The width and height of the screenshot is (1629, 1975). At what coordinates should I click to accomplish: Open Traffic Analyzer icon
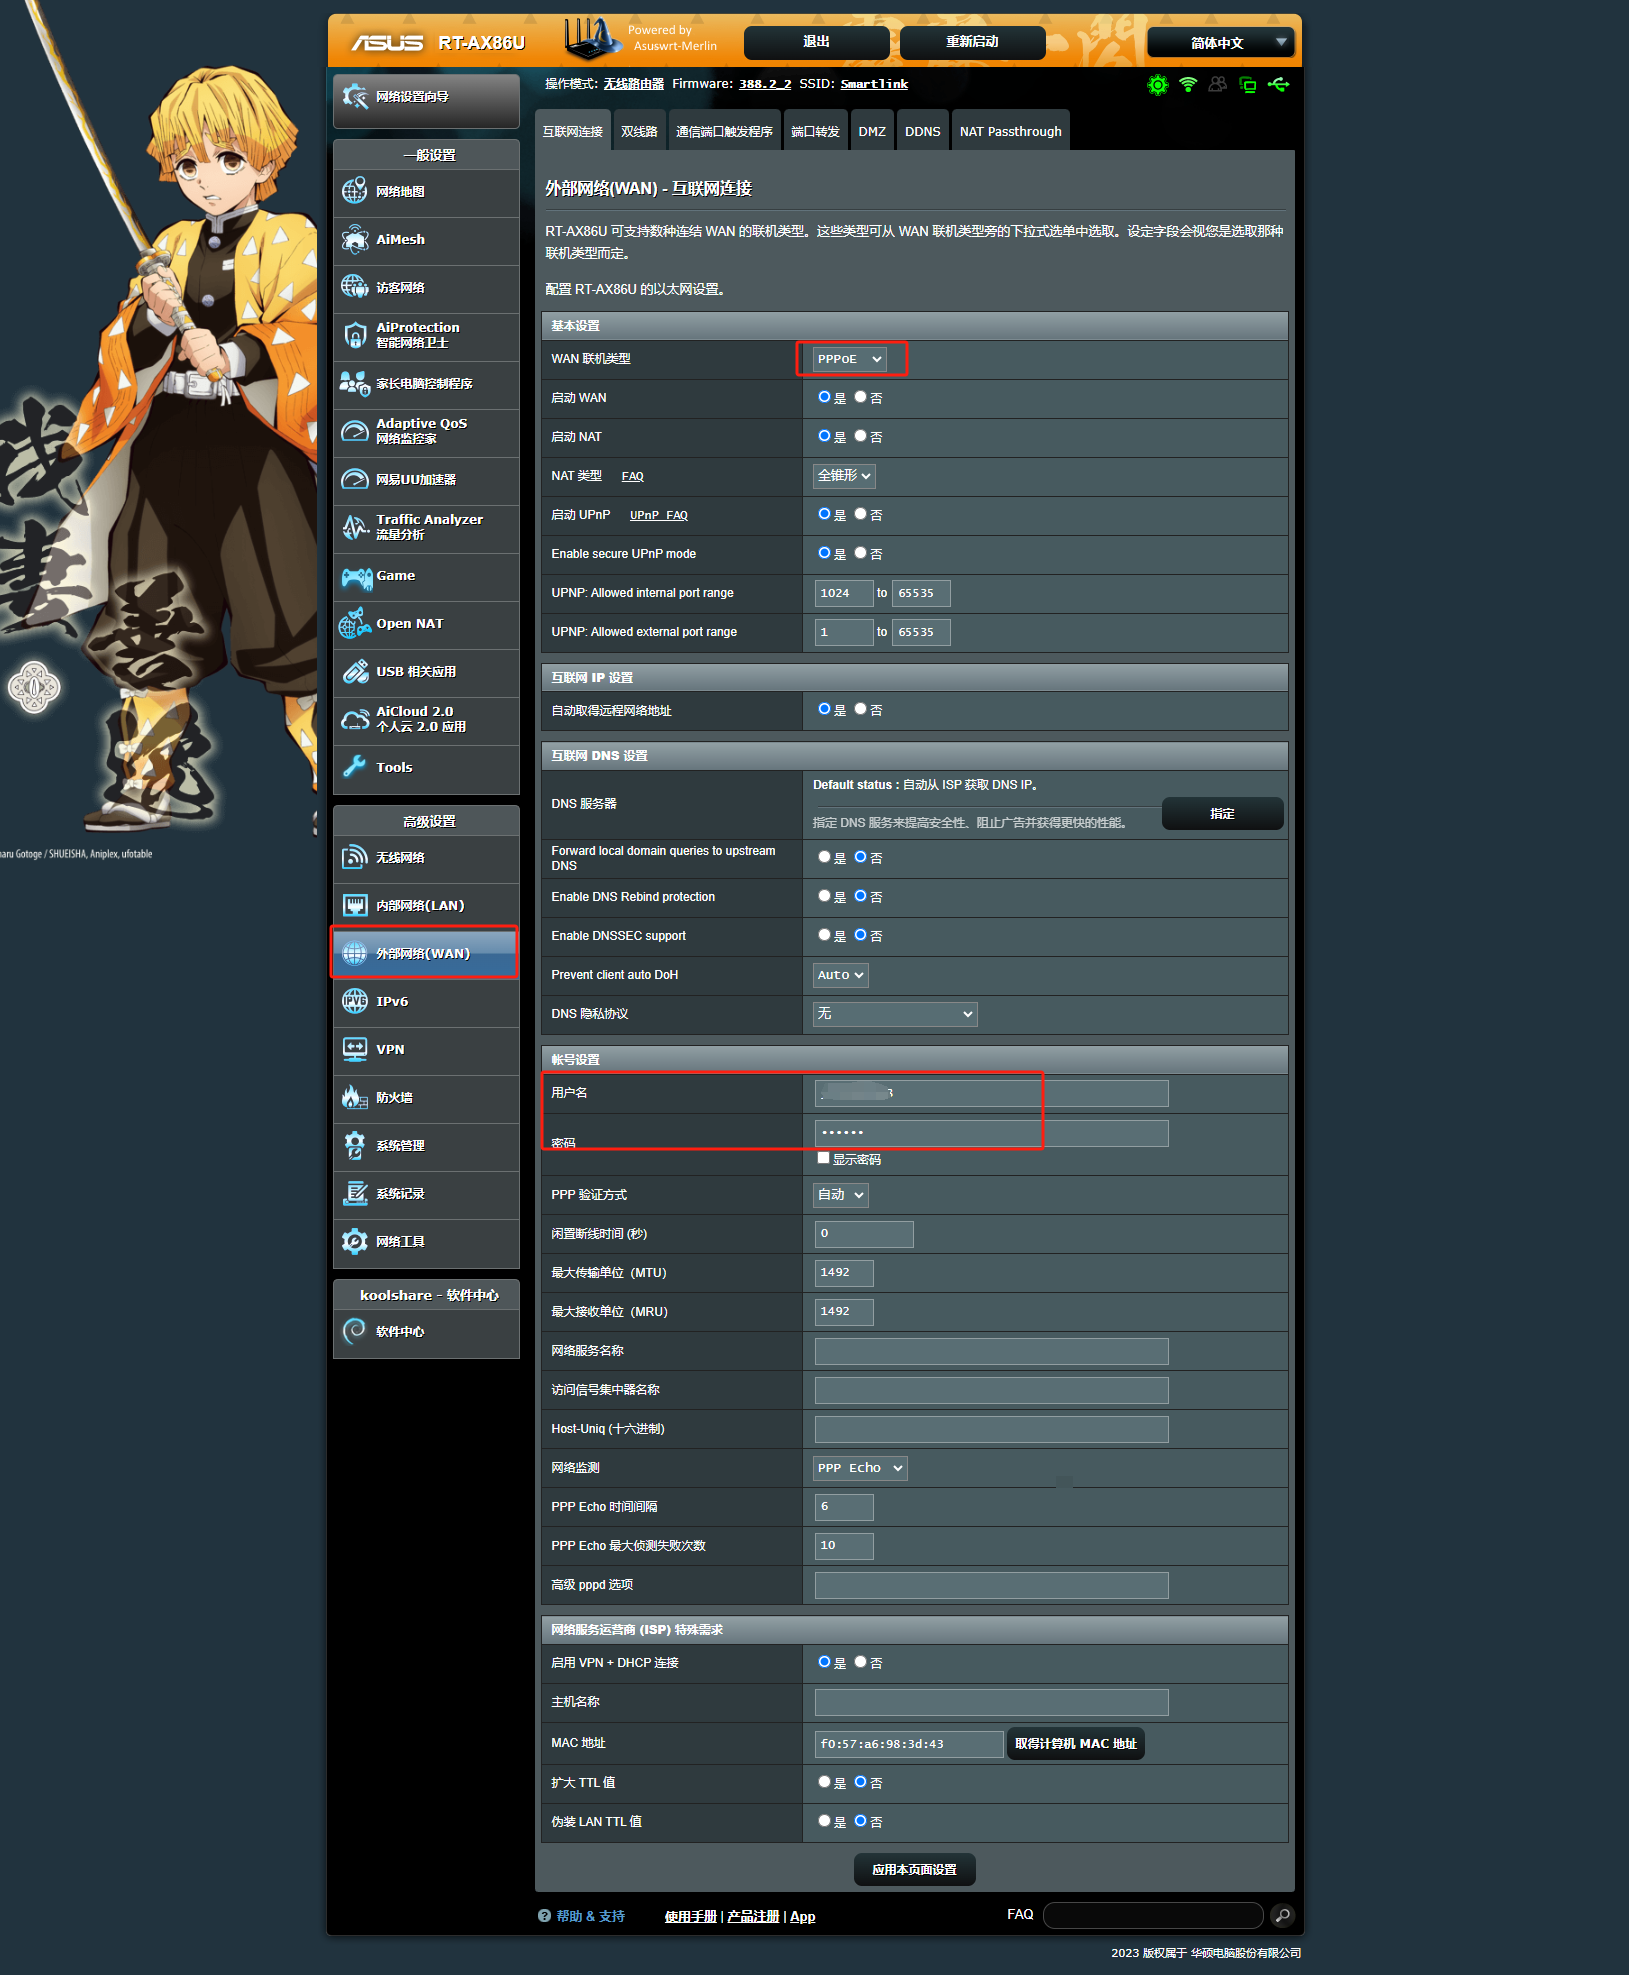[355, 527]
